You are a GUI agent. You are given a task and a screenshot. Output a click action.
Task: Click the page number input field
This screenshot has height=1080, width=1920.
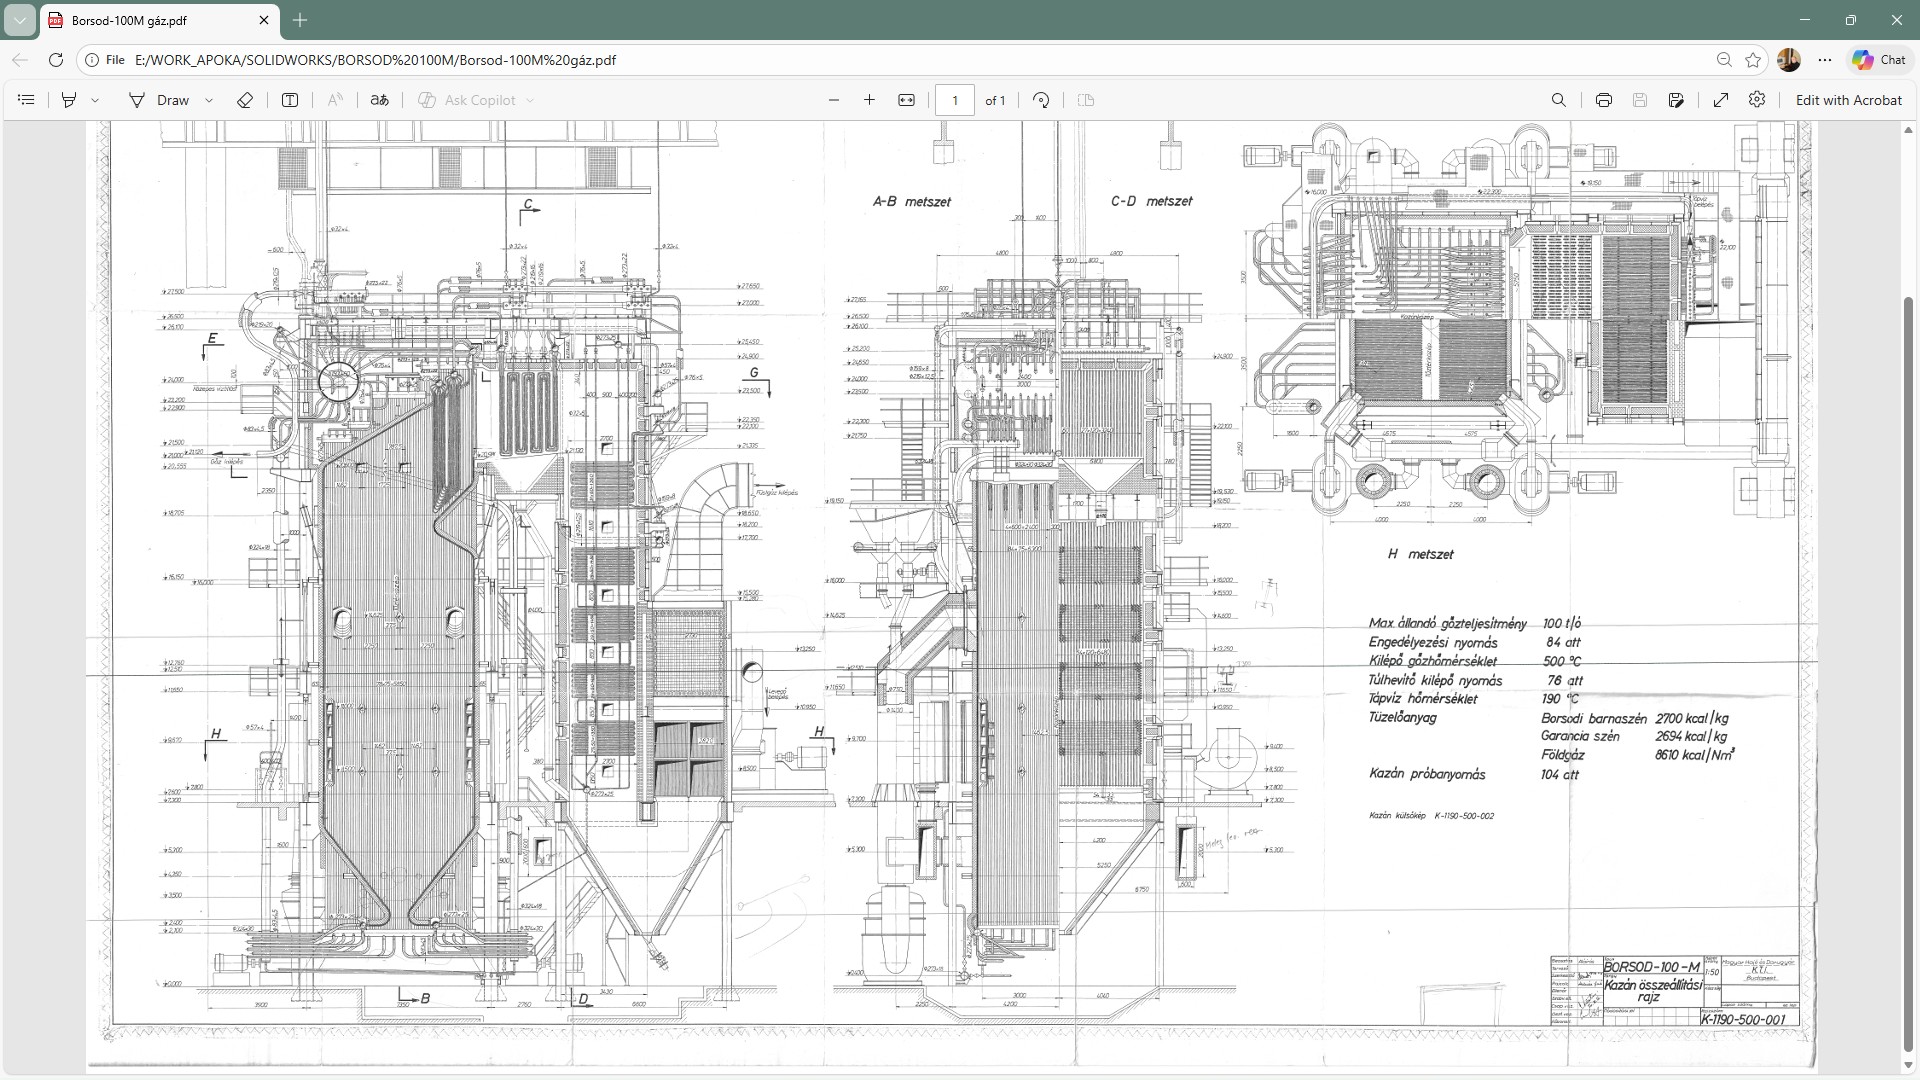point(955,100)
